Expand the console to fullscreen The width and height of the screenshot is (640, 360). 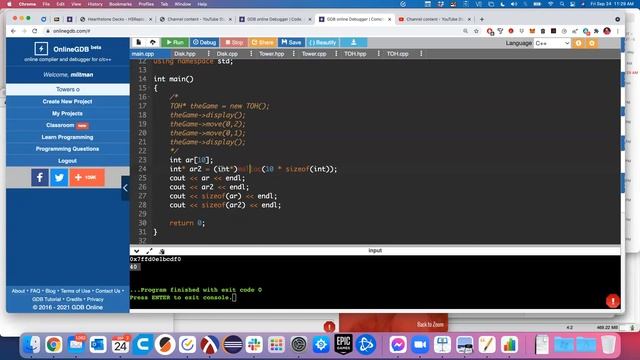(x=149, y=251)
